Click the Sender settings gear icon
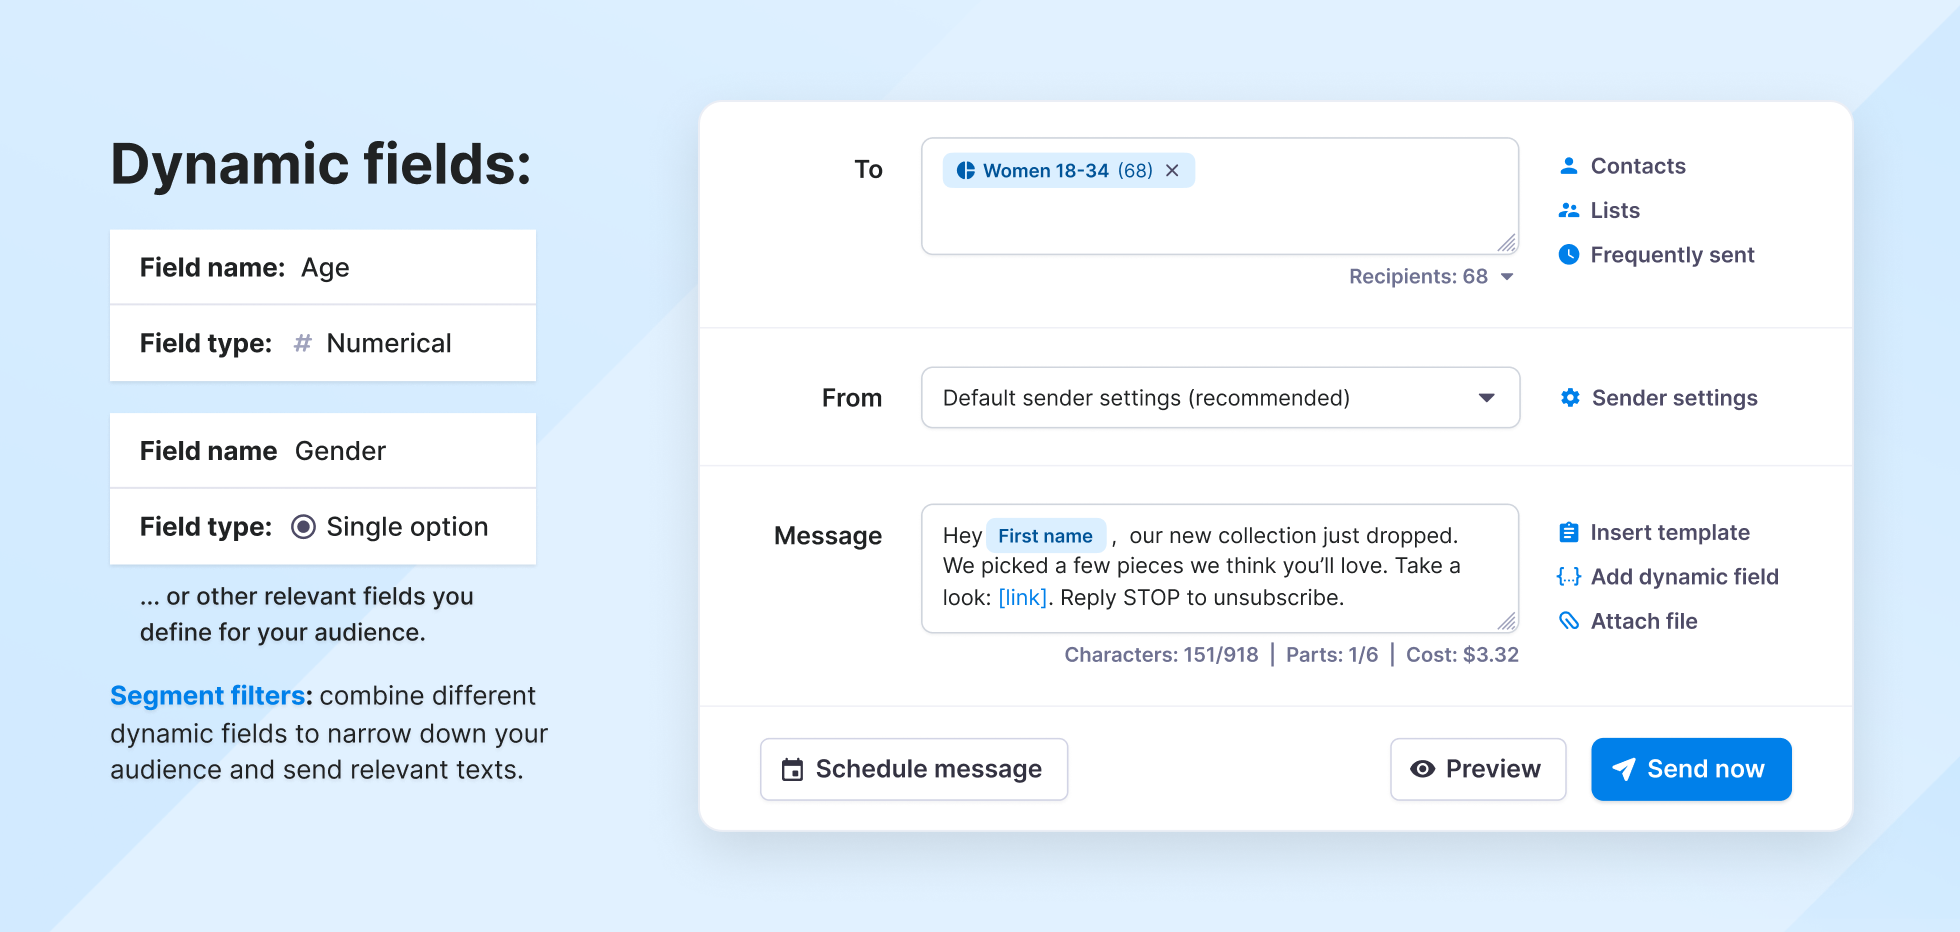The image size is (1960, 932). click(1570, 398)
